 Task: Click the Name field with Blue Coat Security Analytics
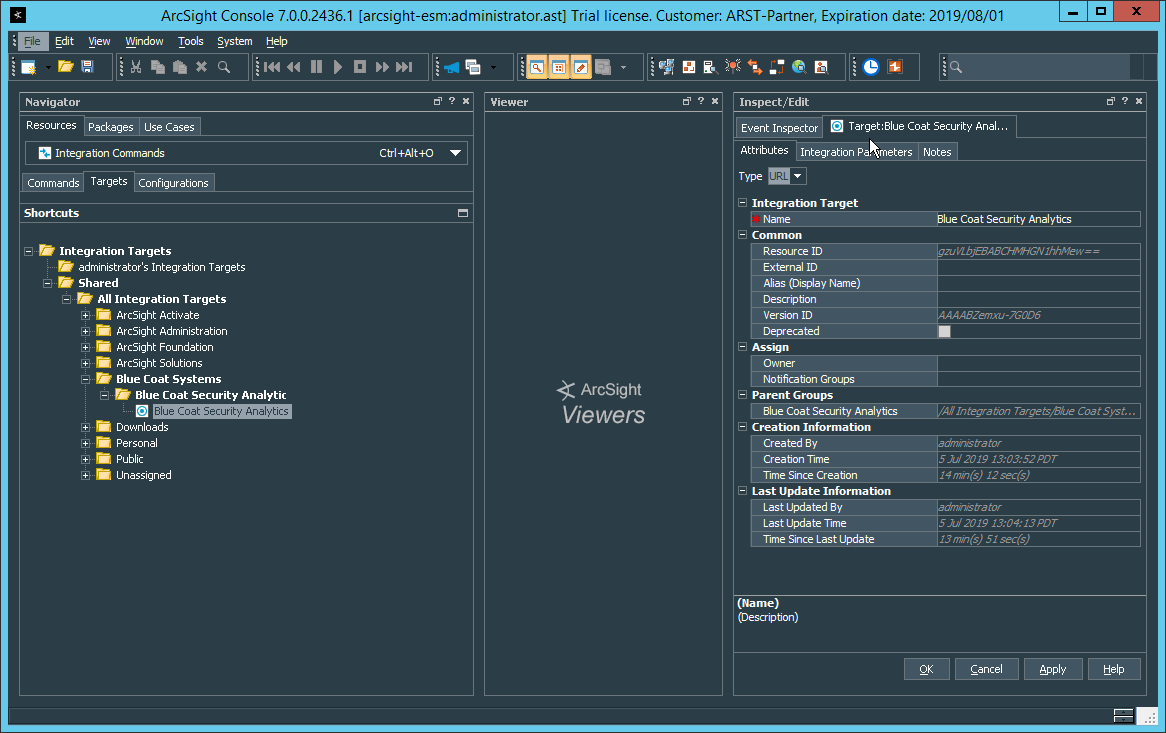pyautogui.click(x=1037, y=219)
